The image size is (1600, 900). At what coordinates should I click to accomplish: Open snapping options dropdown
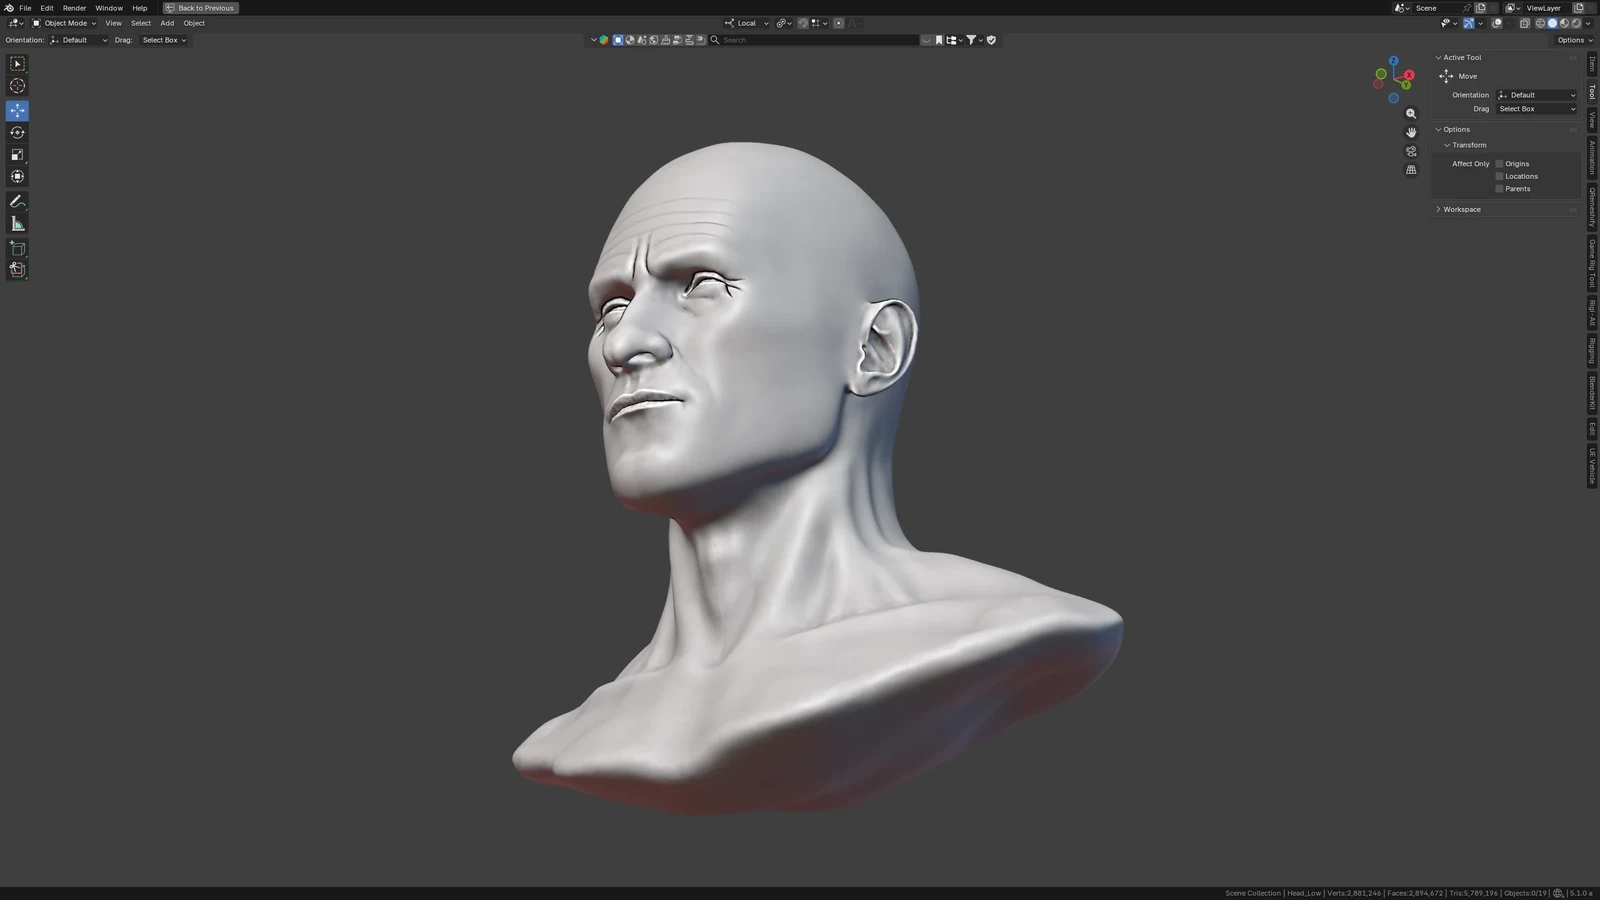(x=819, y=23)
